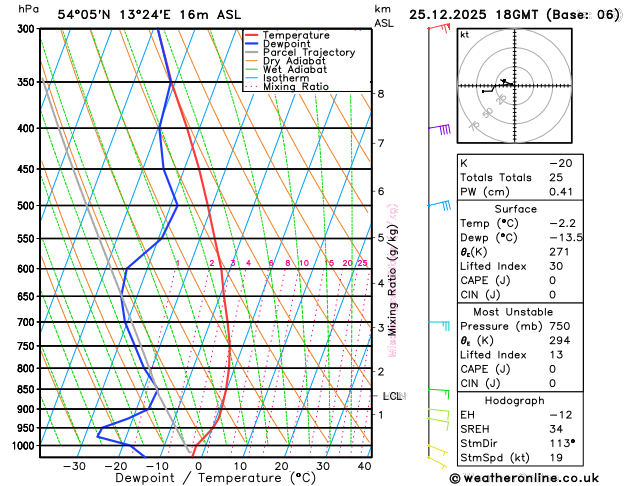
Task: Click the Most Unstable θe value '294'
Action: 560,340
